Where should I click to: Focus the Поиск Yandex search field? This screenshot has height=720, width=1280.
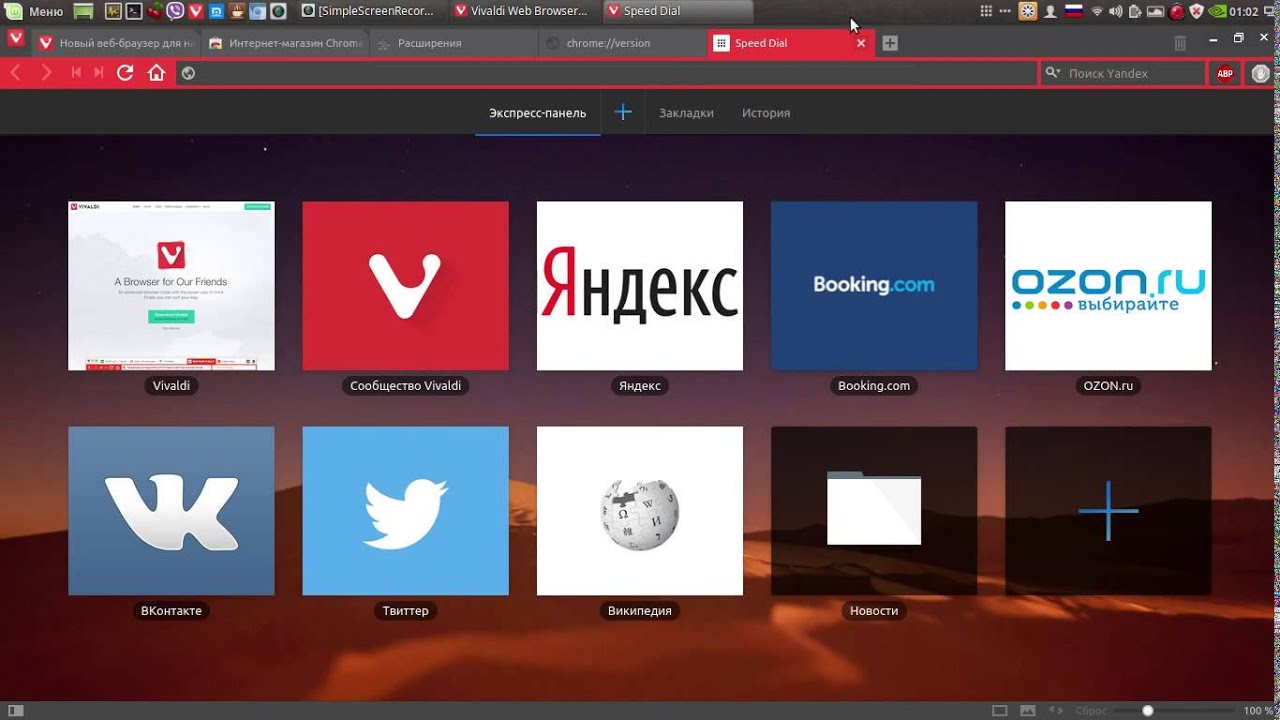pyautogui.click(x=1123, y=73)
